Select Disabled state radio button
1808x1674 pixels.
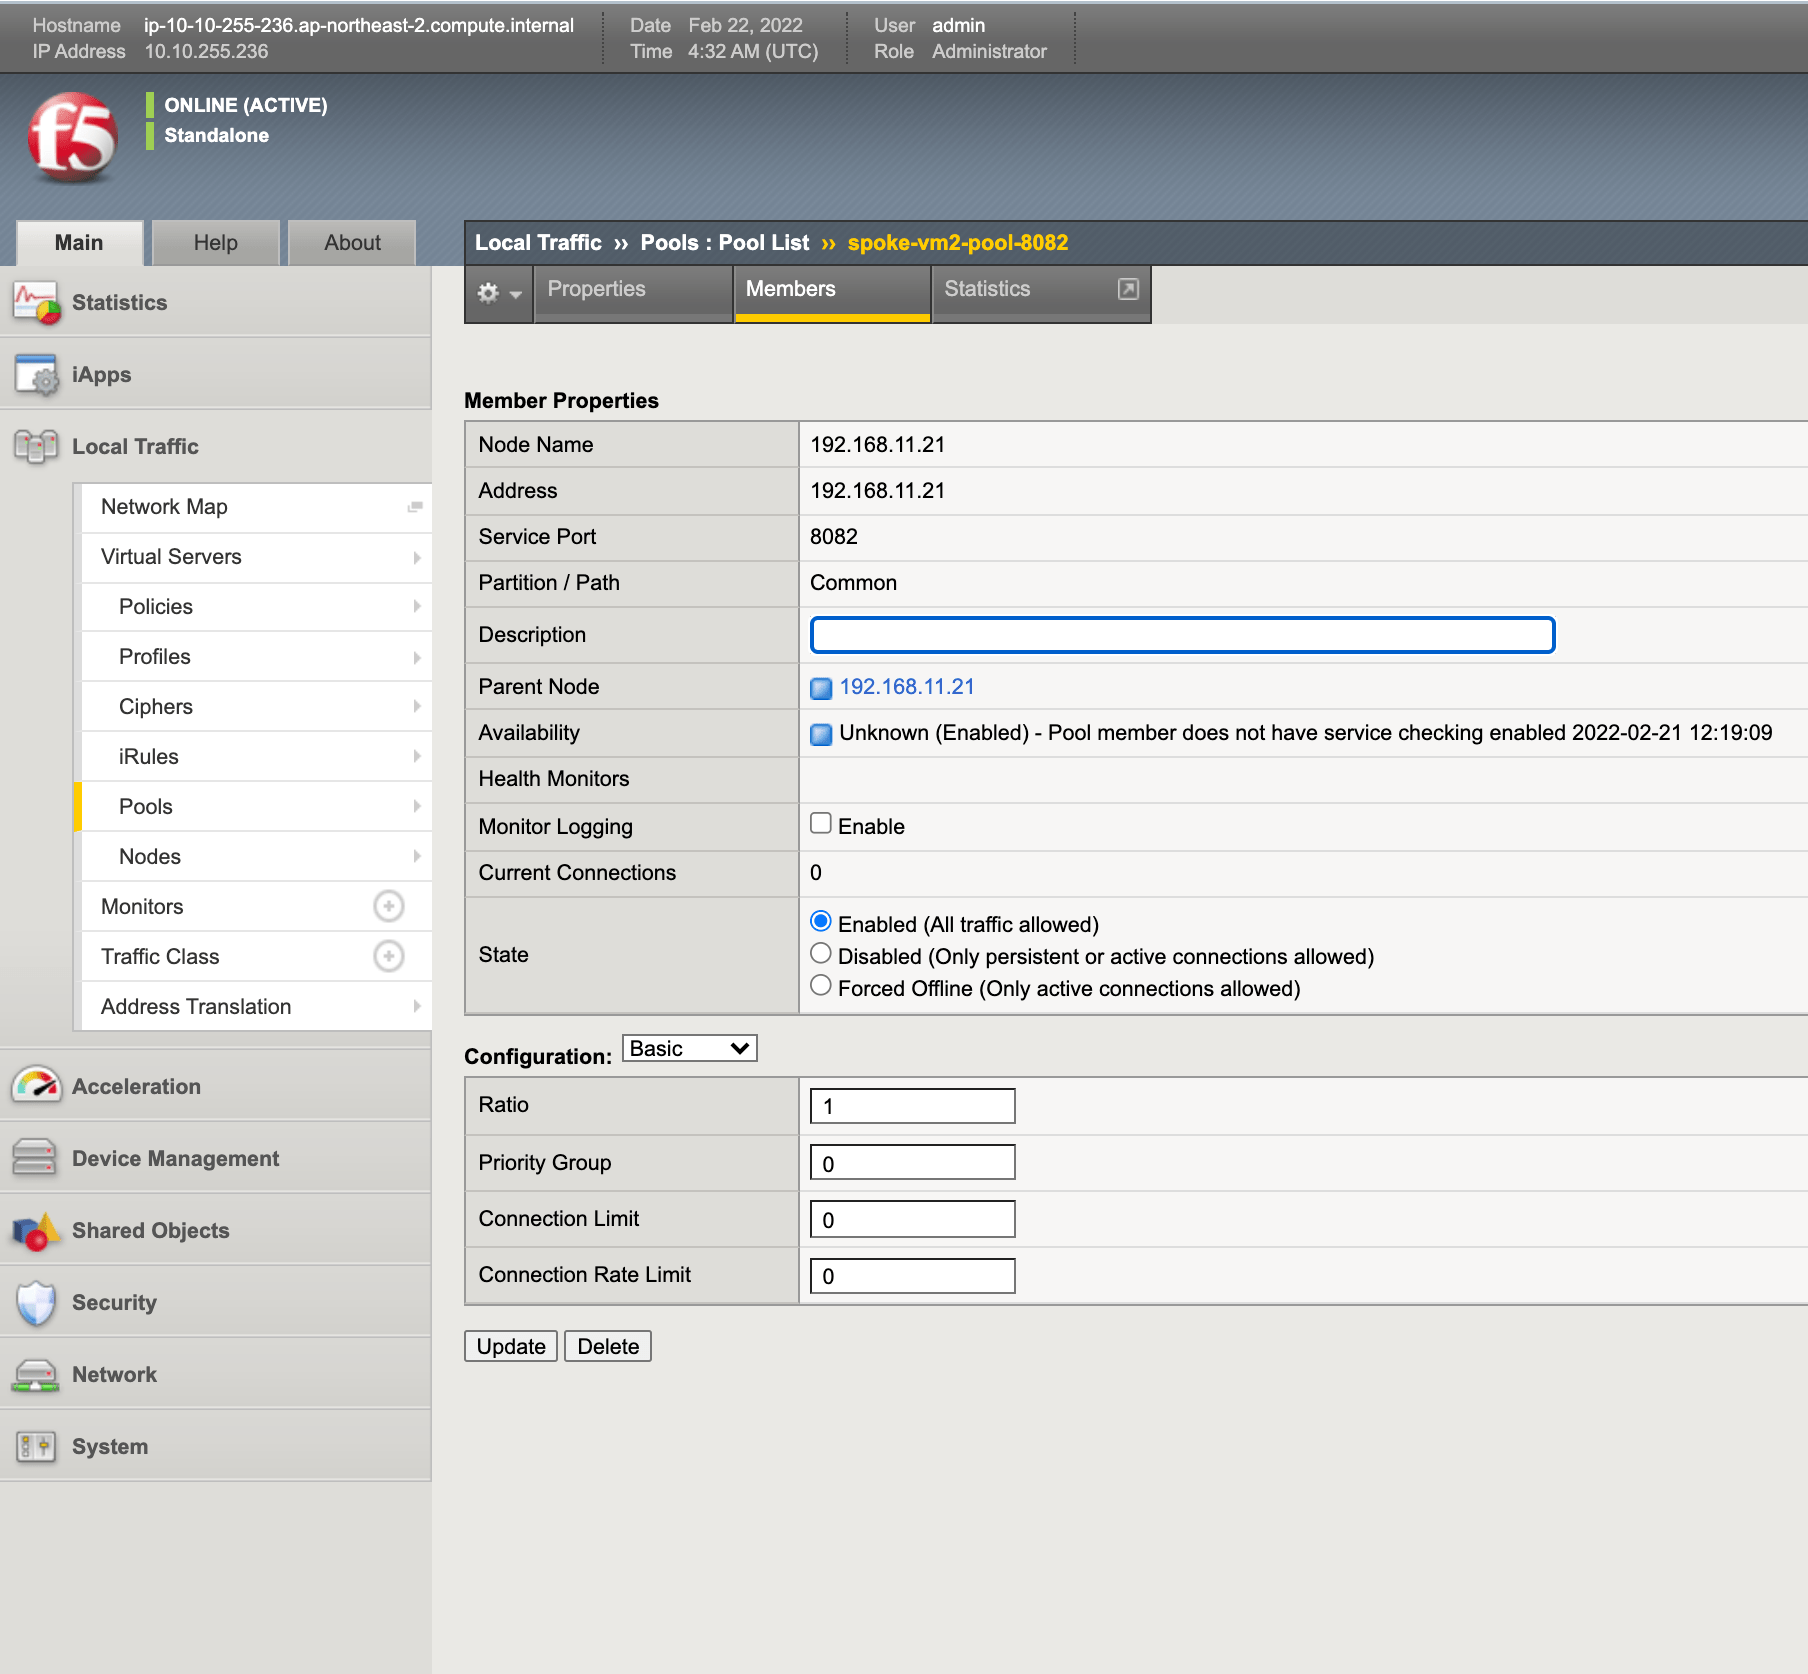coord(821,953)
